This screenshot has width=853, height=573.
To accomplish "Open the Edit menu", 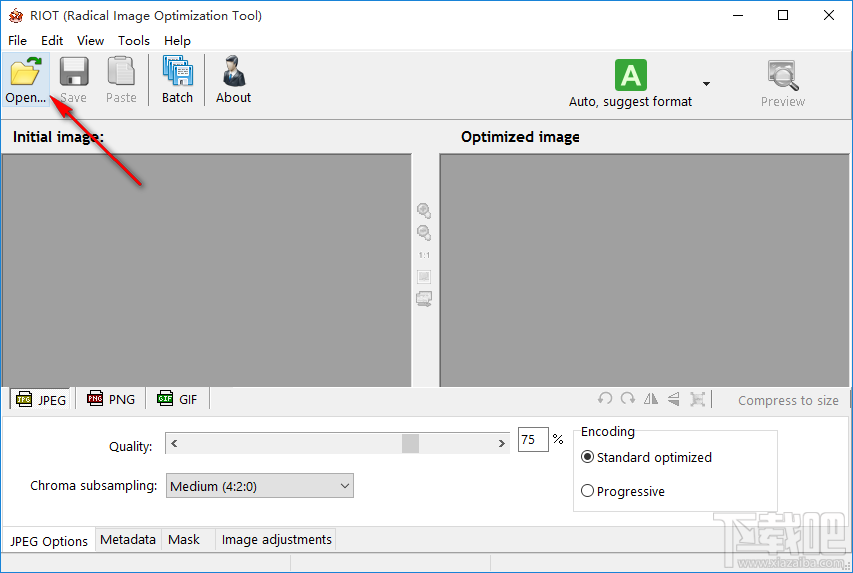I will coord(52,41).
